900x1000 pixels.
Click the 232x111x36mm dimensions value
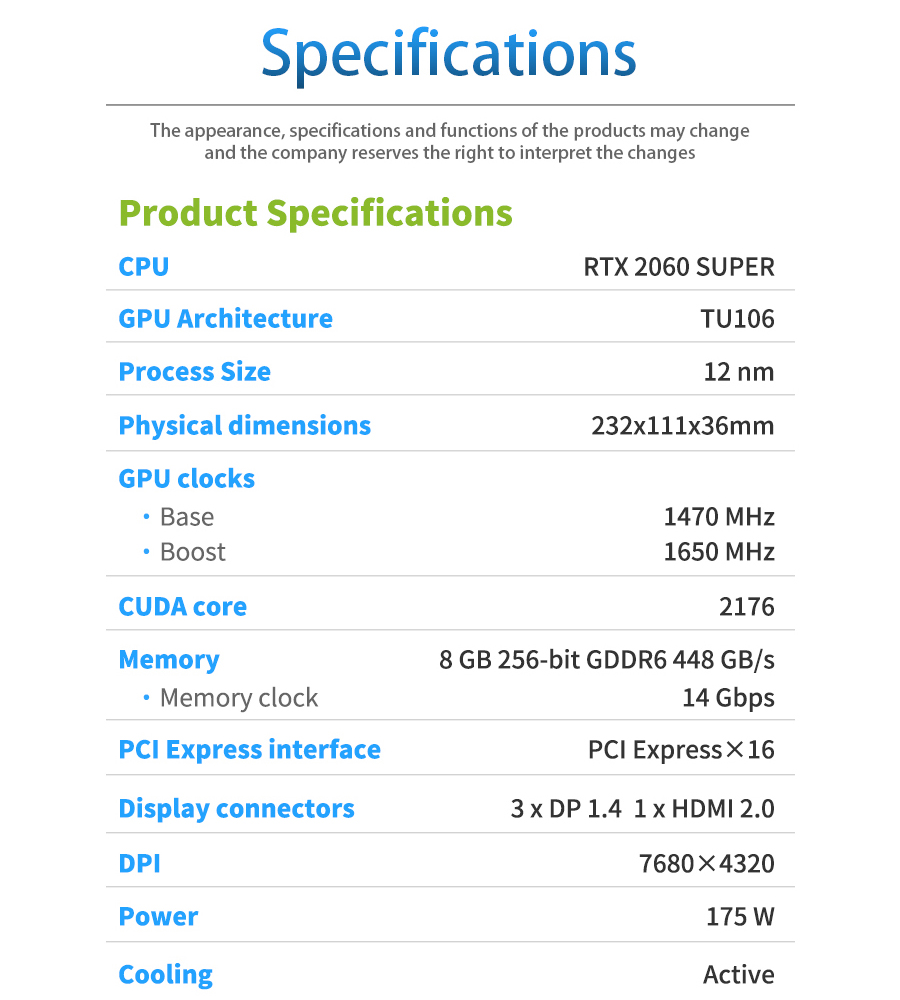683,426
